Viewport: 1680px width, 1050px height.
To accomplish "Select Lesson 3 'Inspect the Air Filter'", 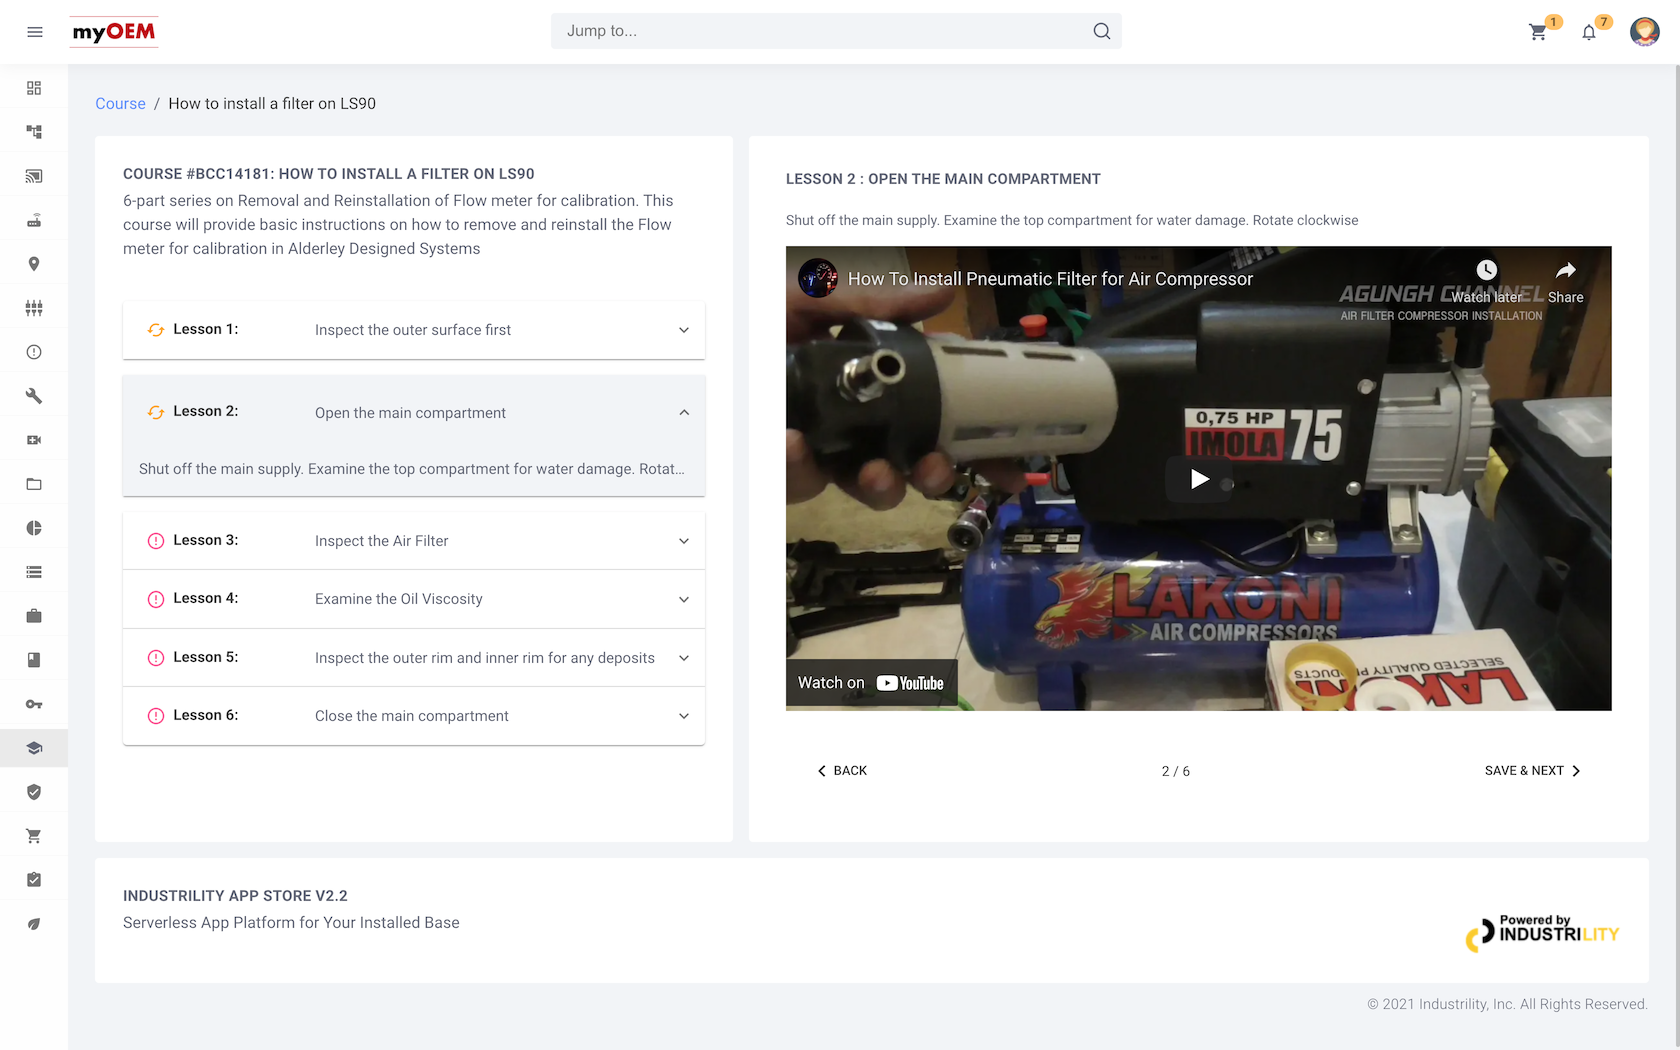I will pos(414,541).
